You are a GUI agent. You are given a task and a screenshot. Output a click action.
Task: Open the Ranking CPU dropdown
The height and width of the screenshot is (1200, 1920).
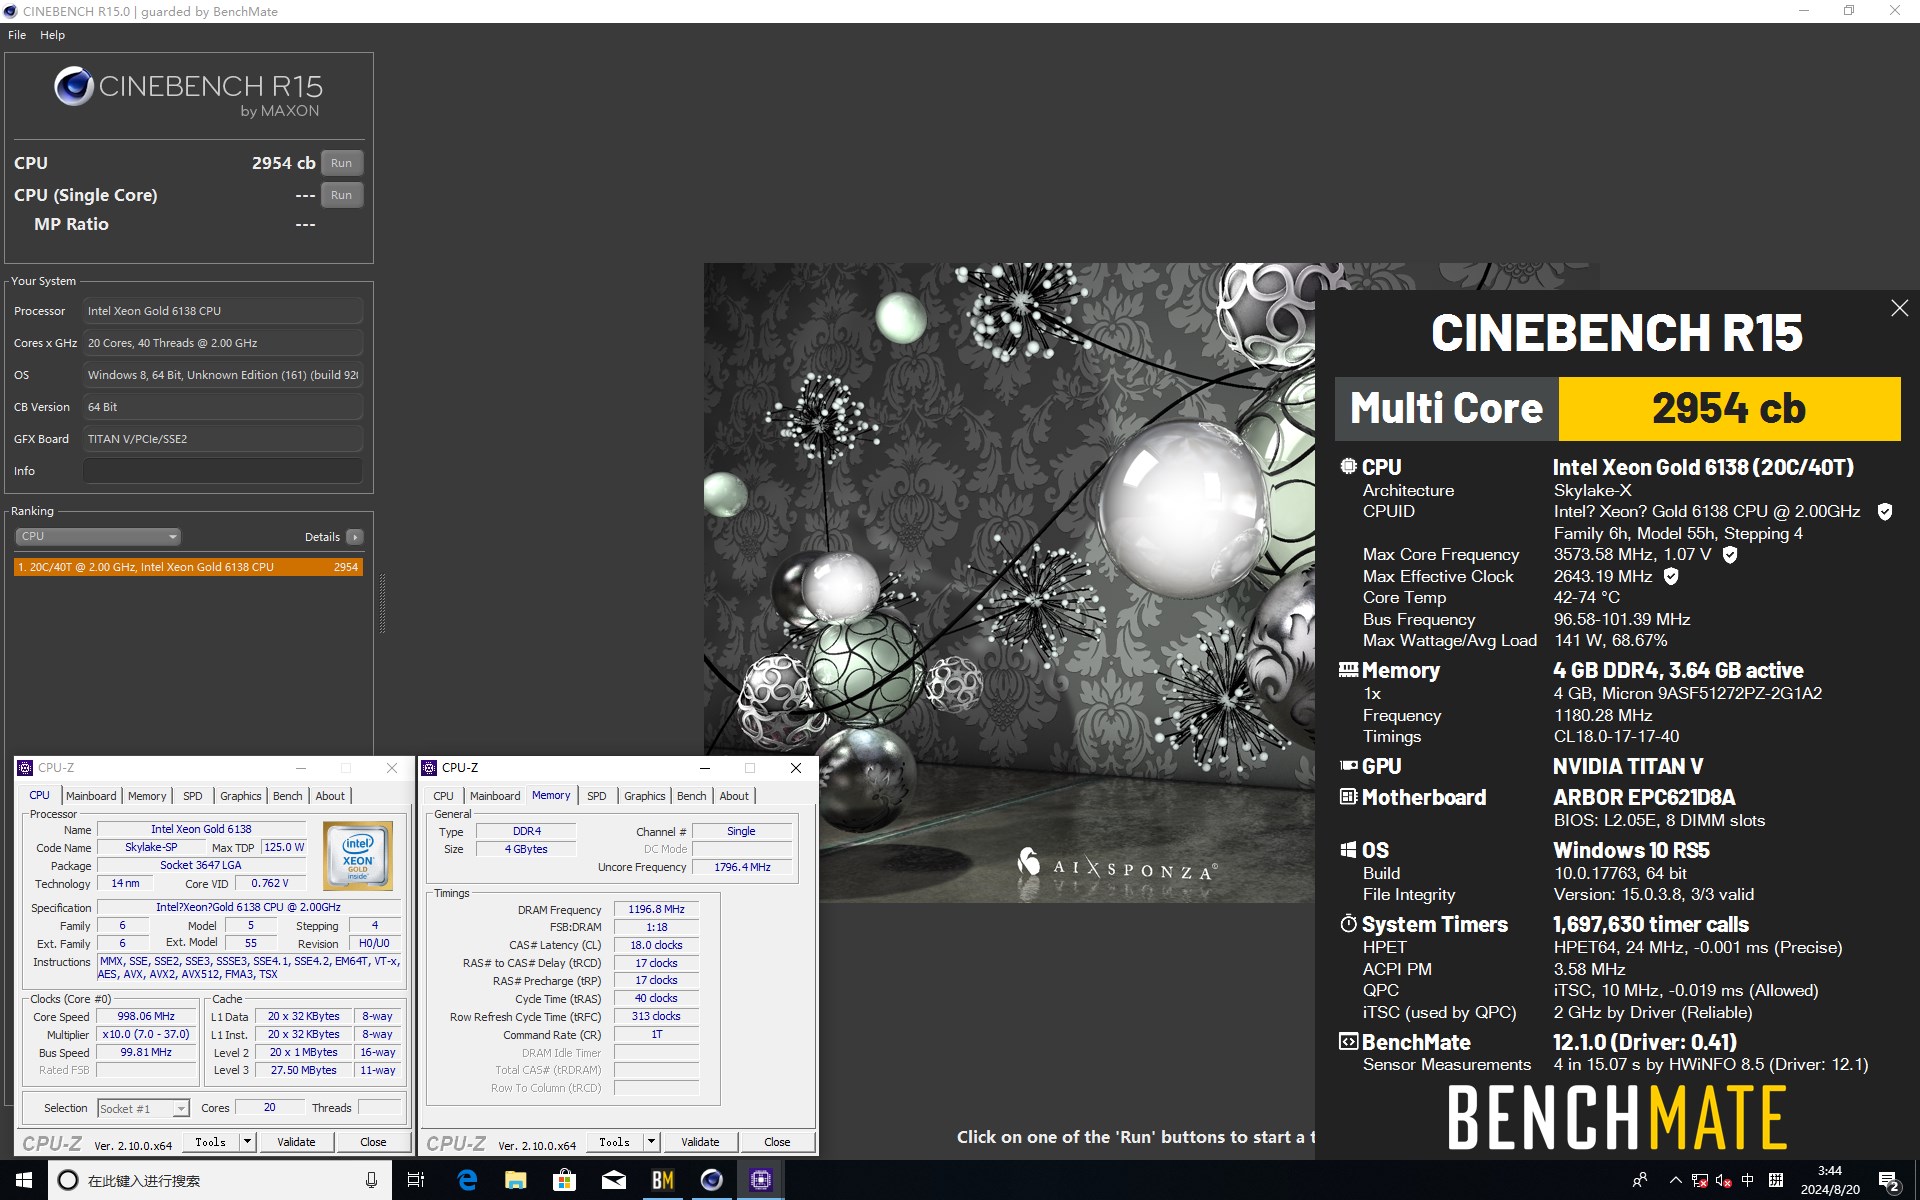98,537
